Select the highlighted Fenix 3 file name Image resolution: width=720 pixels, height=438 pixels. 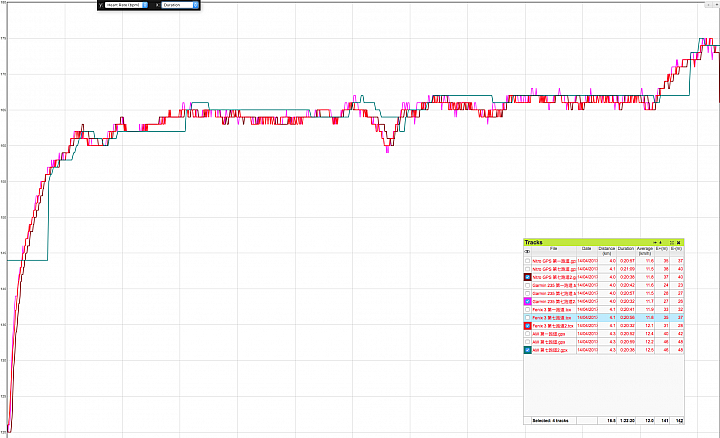pyautogui.click(x=552, y=318)
